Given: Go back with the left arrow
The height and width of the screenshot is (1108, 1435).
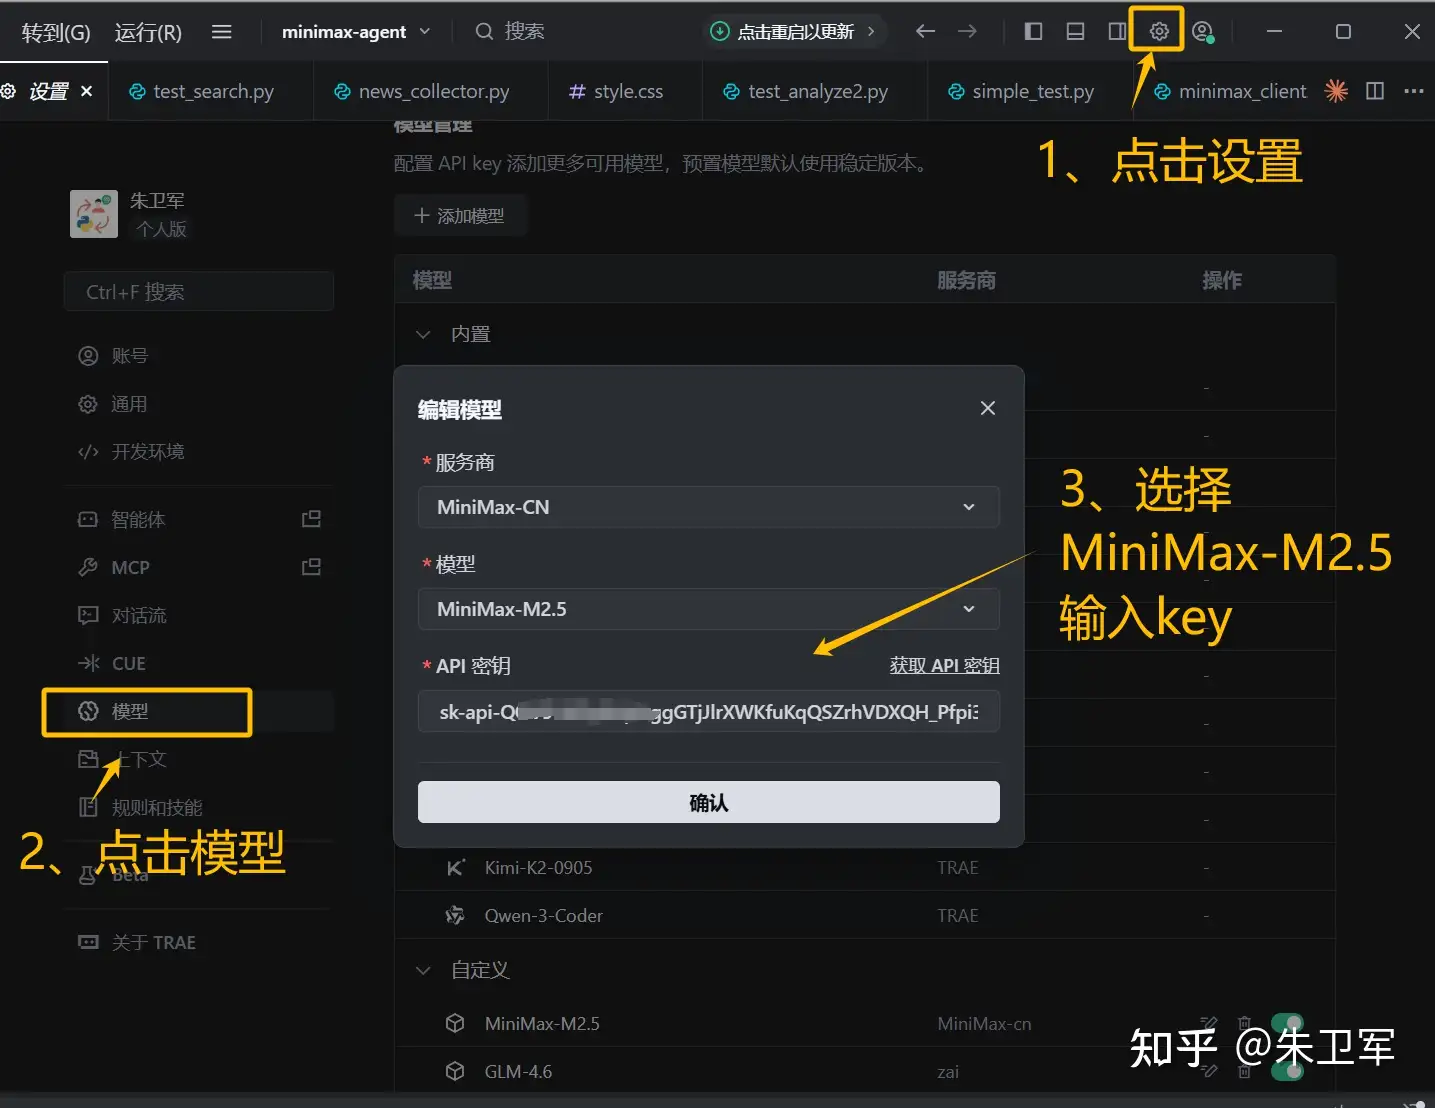Looking at the screenshot, I should [925, 31].
